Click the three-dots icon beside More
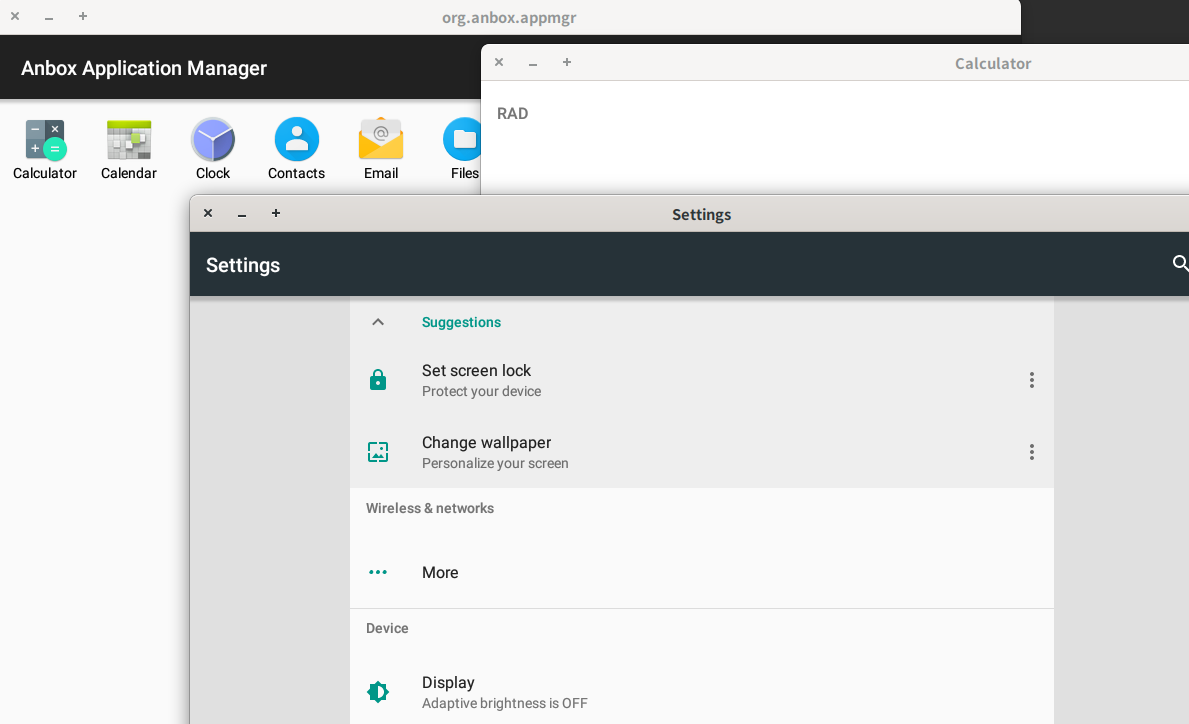Image resolution: width=1189 pixels, height=724 pixels. pos(378,572)
